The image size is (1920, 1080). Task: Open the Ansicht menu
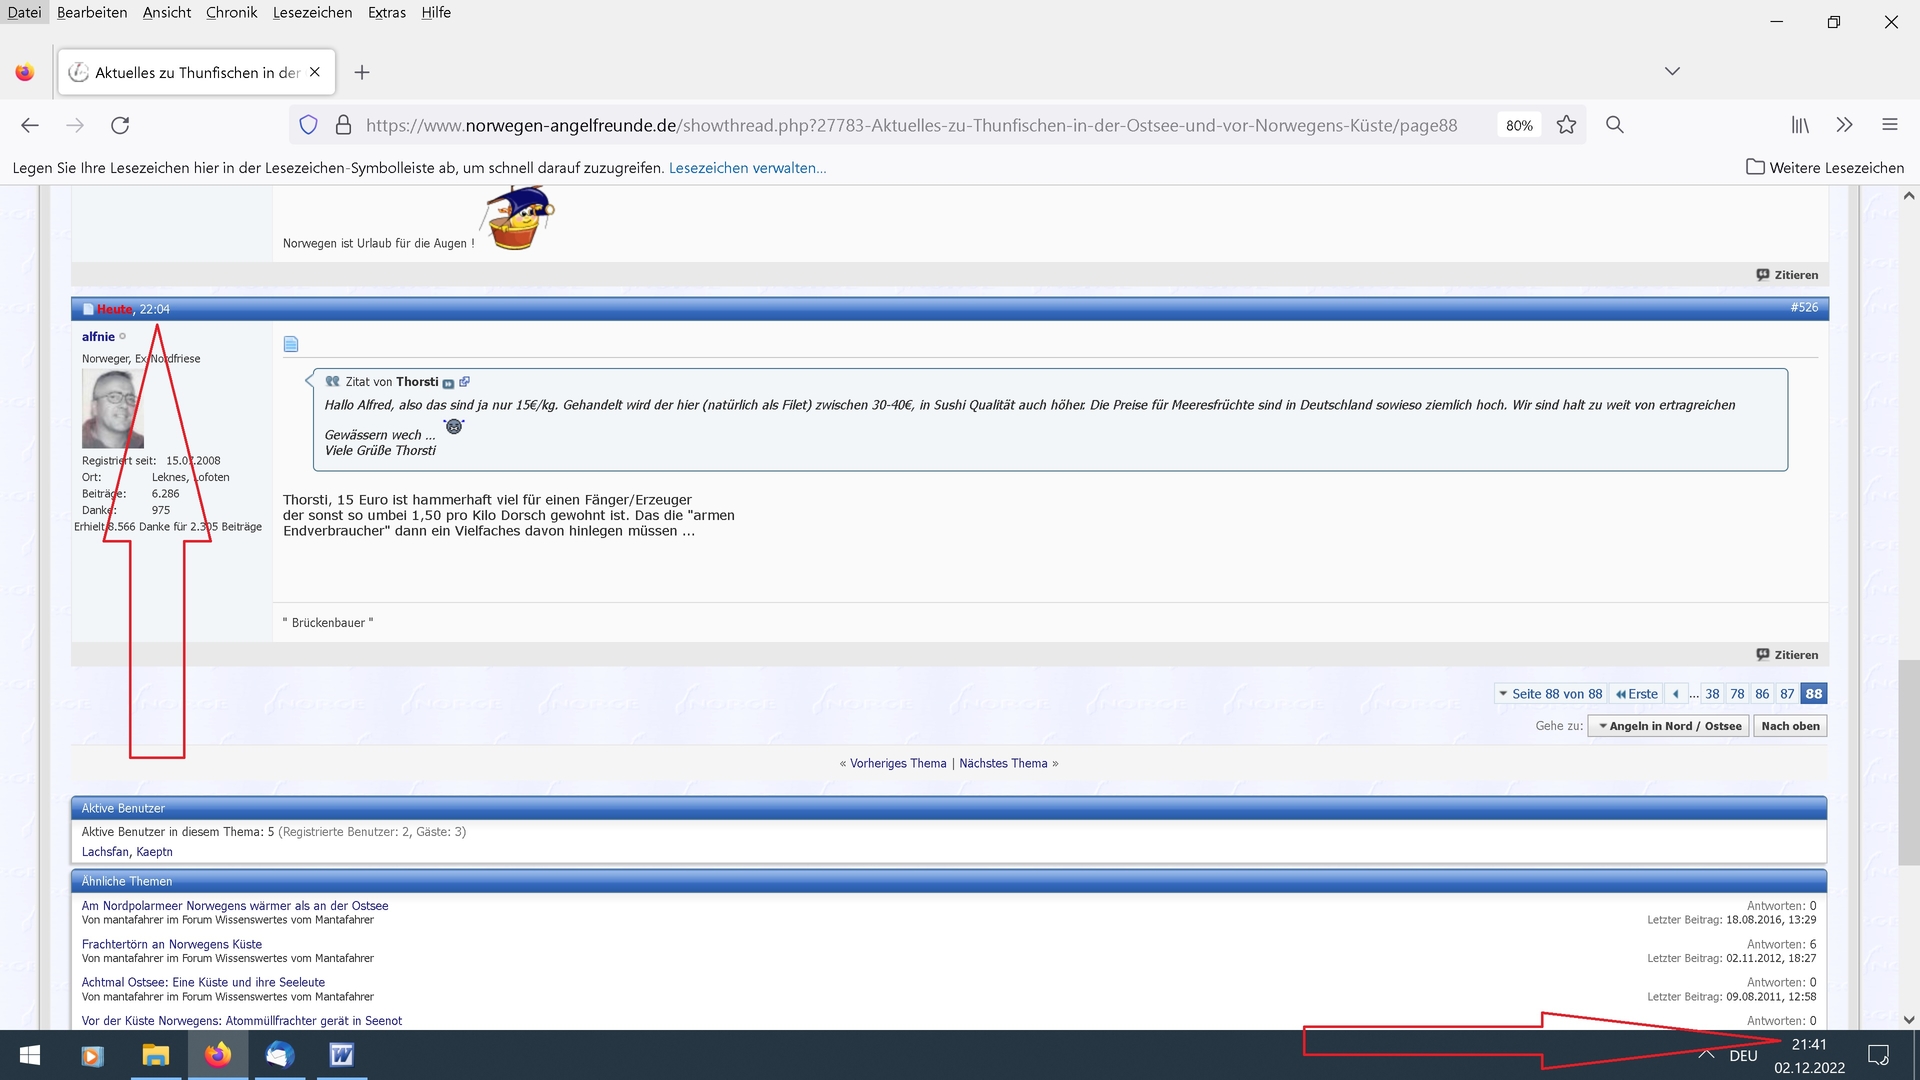[x=167, y=12]
